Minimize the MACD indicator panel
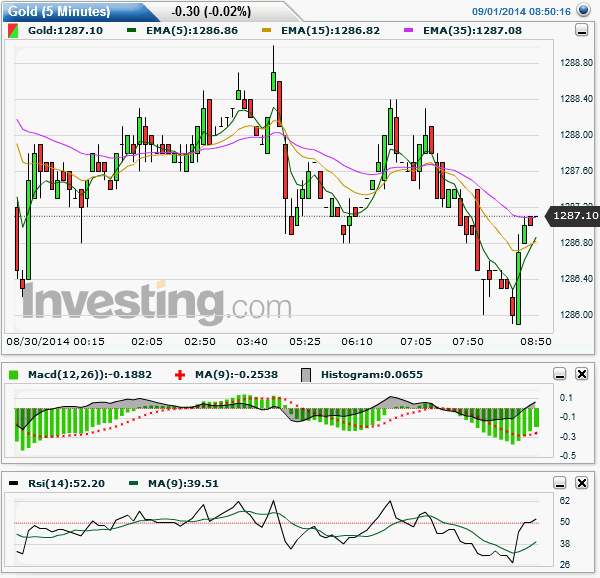Screen dimensions: 600x578 click(560, 374)
